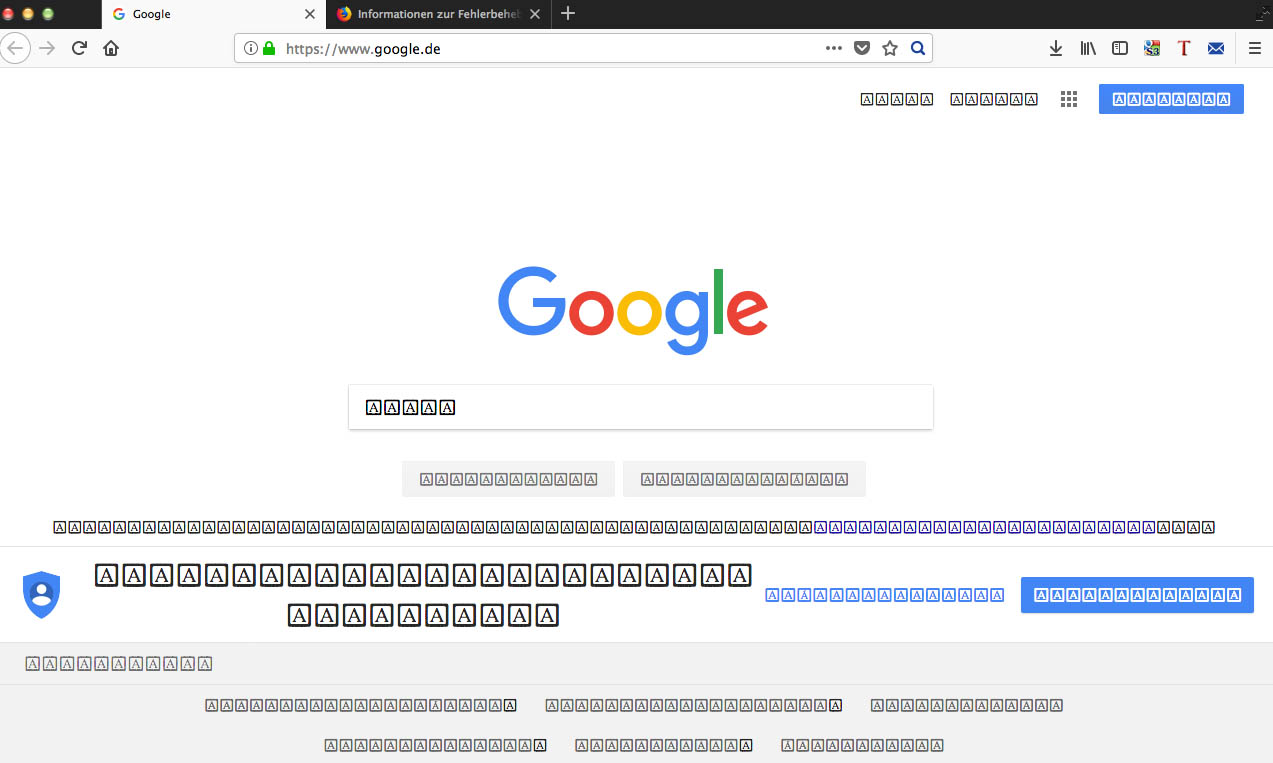Save page to Pocket
This screenshot has width=1273, height=763.
click(862, 48)
